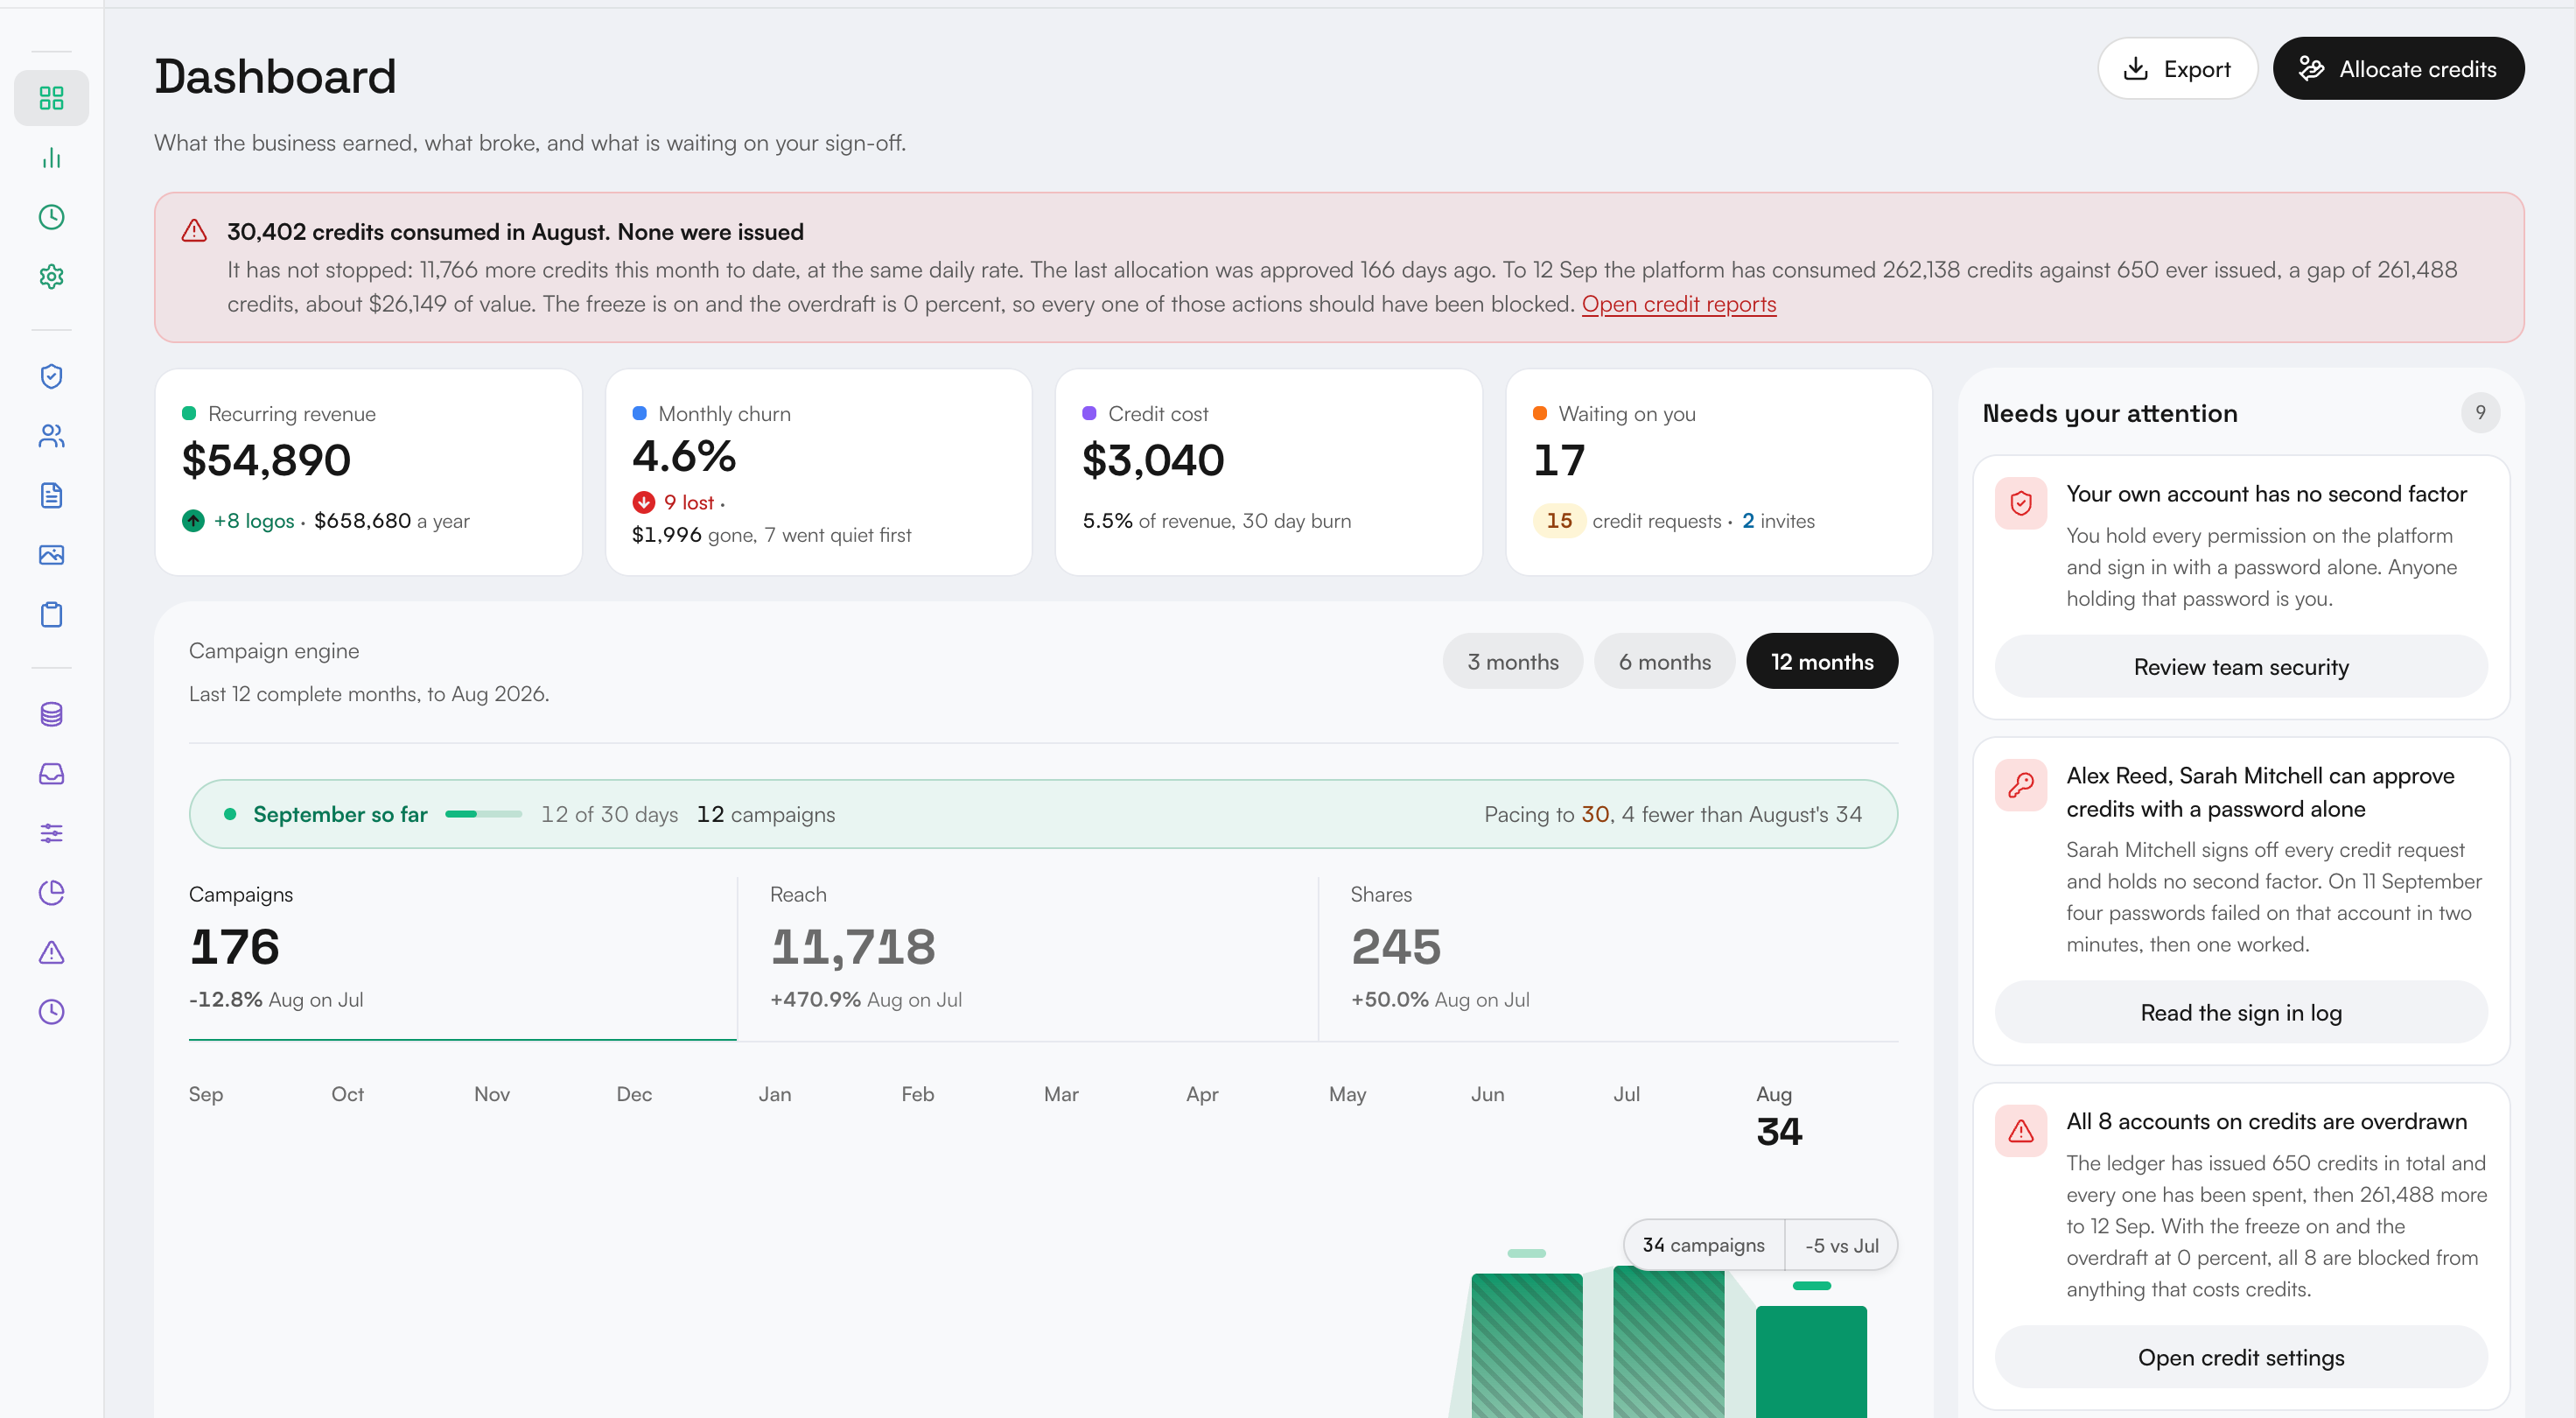Click the Aug month axis label
Image resolution: width=2576 pixels, height=1418 pixels.
pyautogui.click(x=1773, y=1094)
